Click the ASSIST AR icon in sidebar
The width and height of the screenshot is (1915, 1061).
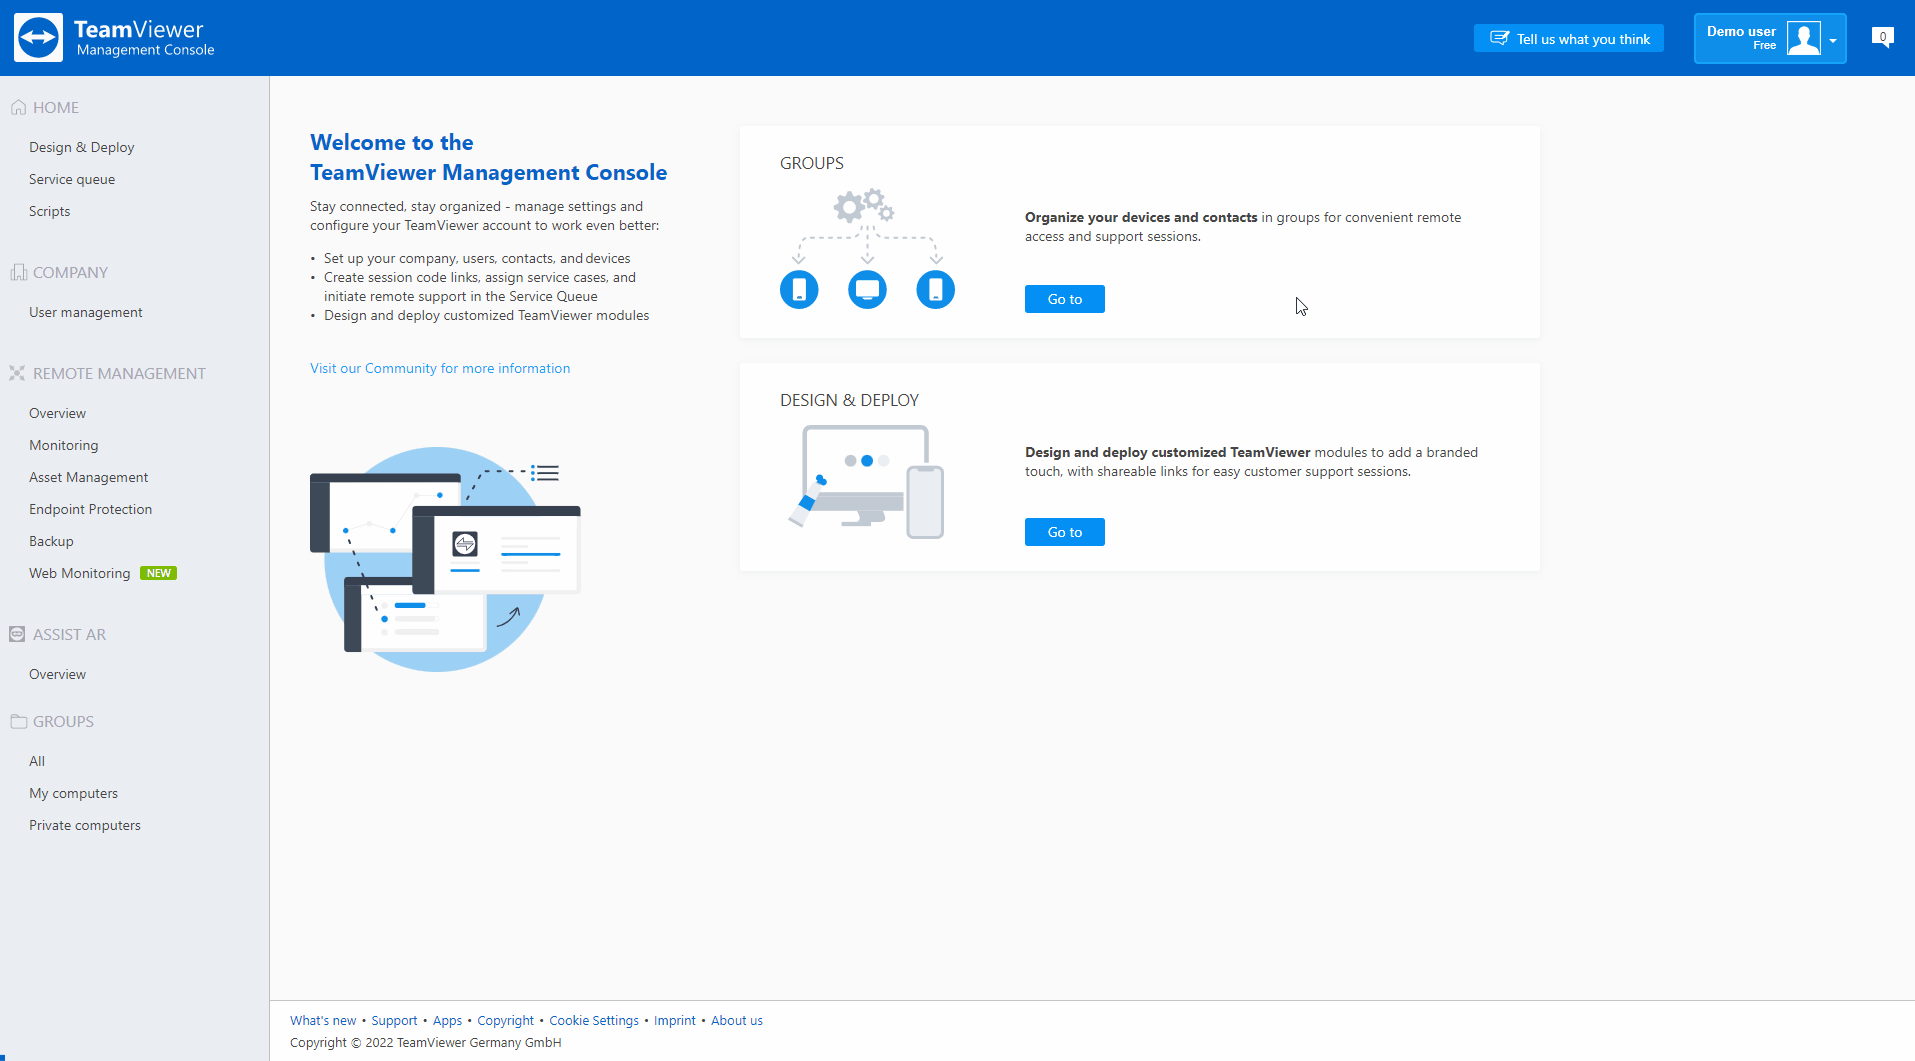[x=17, y=634]
